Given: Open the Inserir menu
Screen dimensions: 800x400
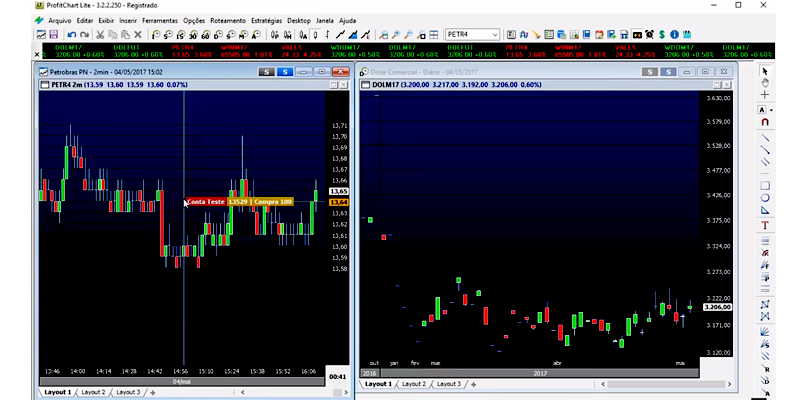Looking at the screenshot, I should point(128,21).
